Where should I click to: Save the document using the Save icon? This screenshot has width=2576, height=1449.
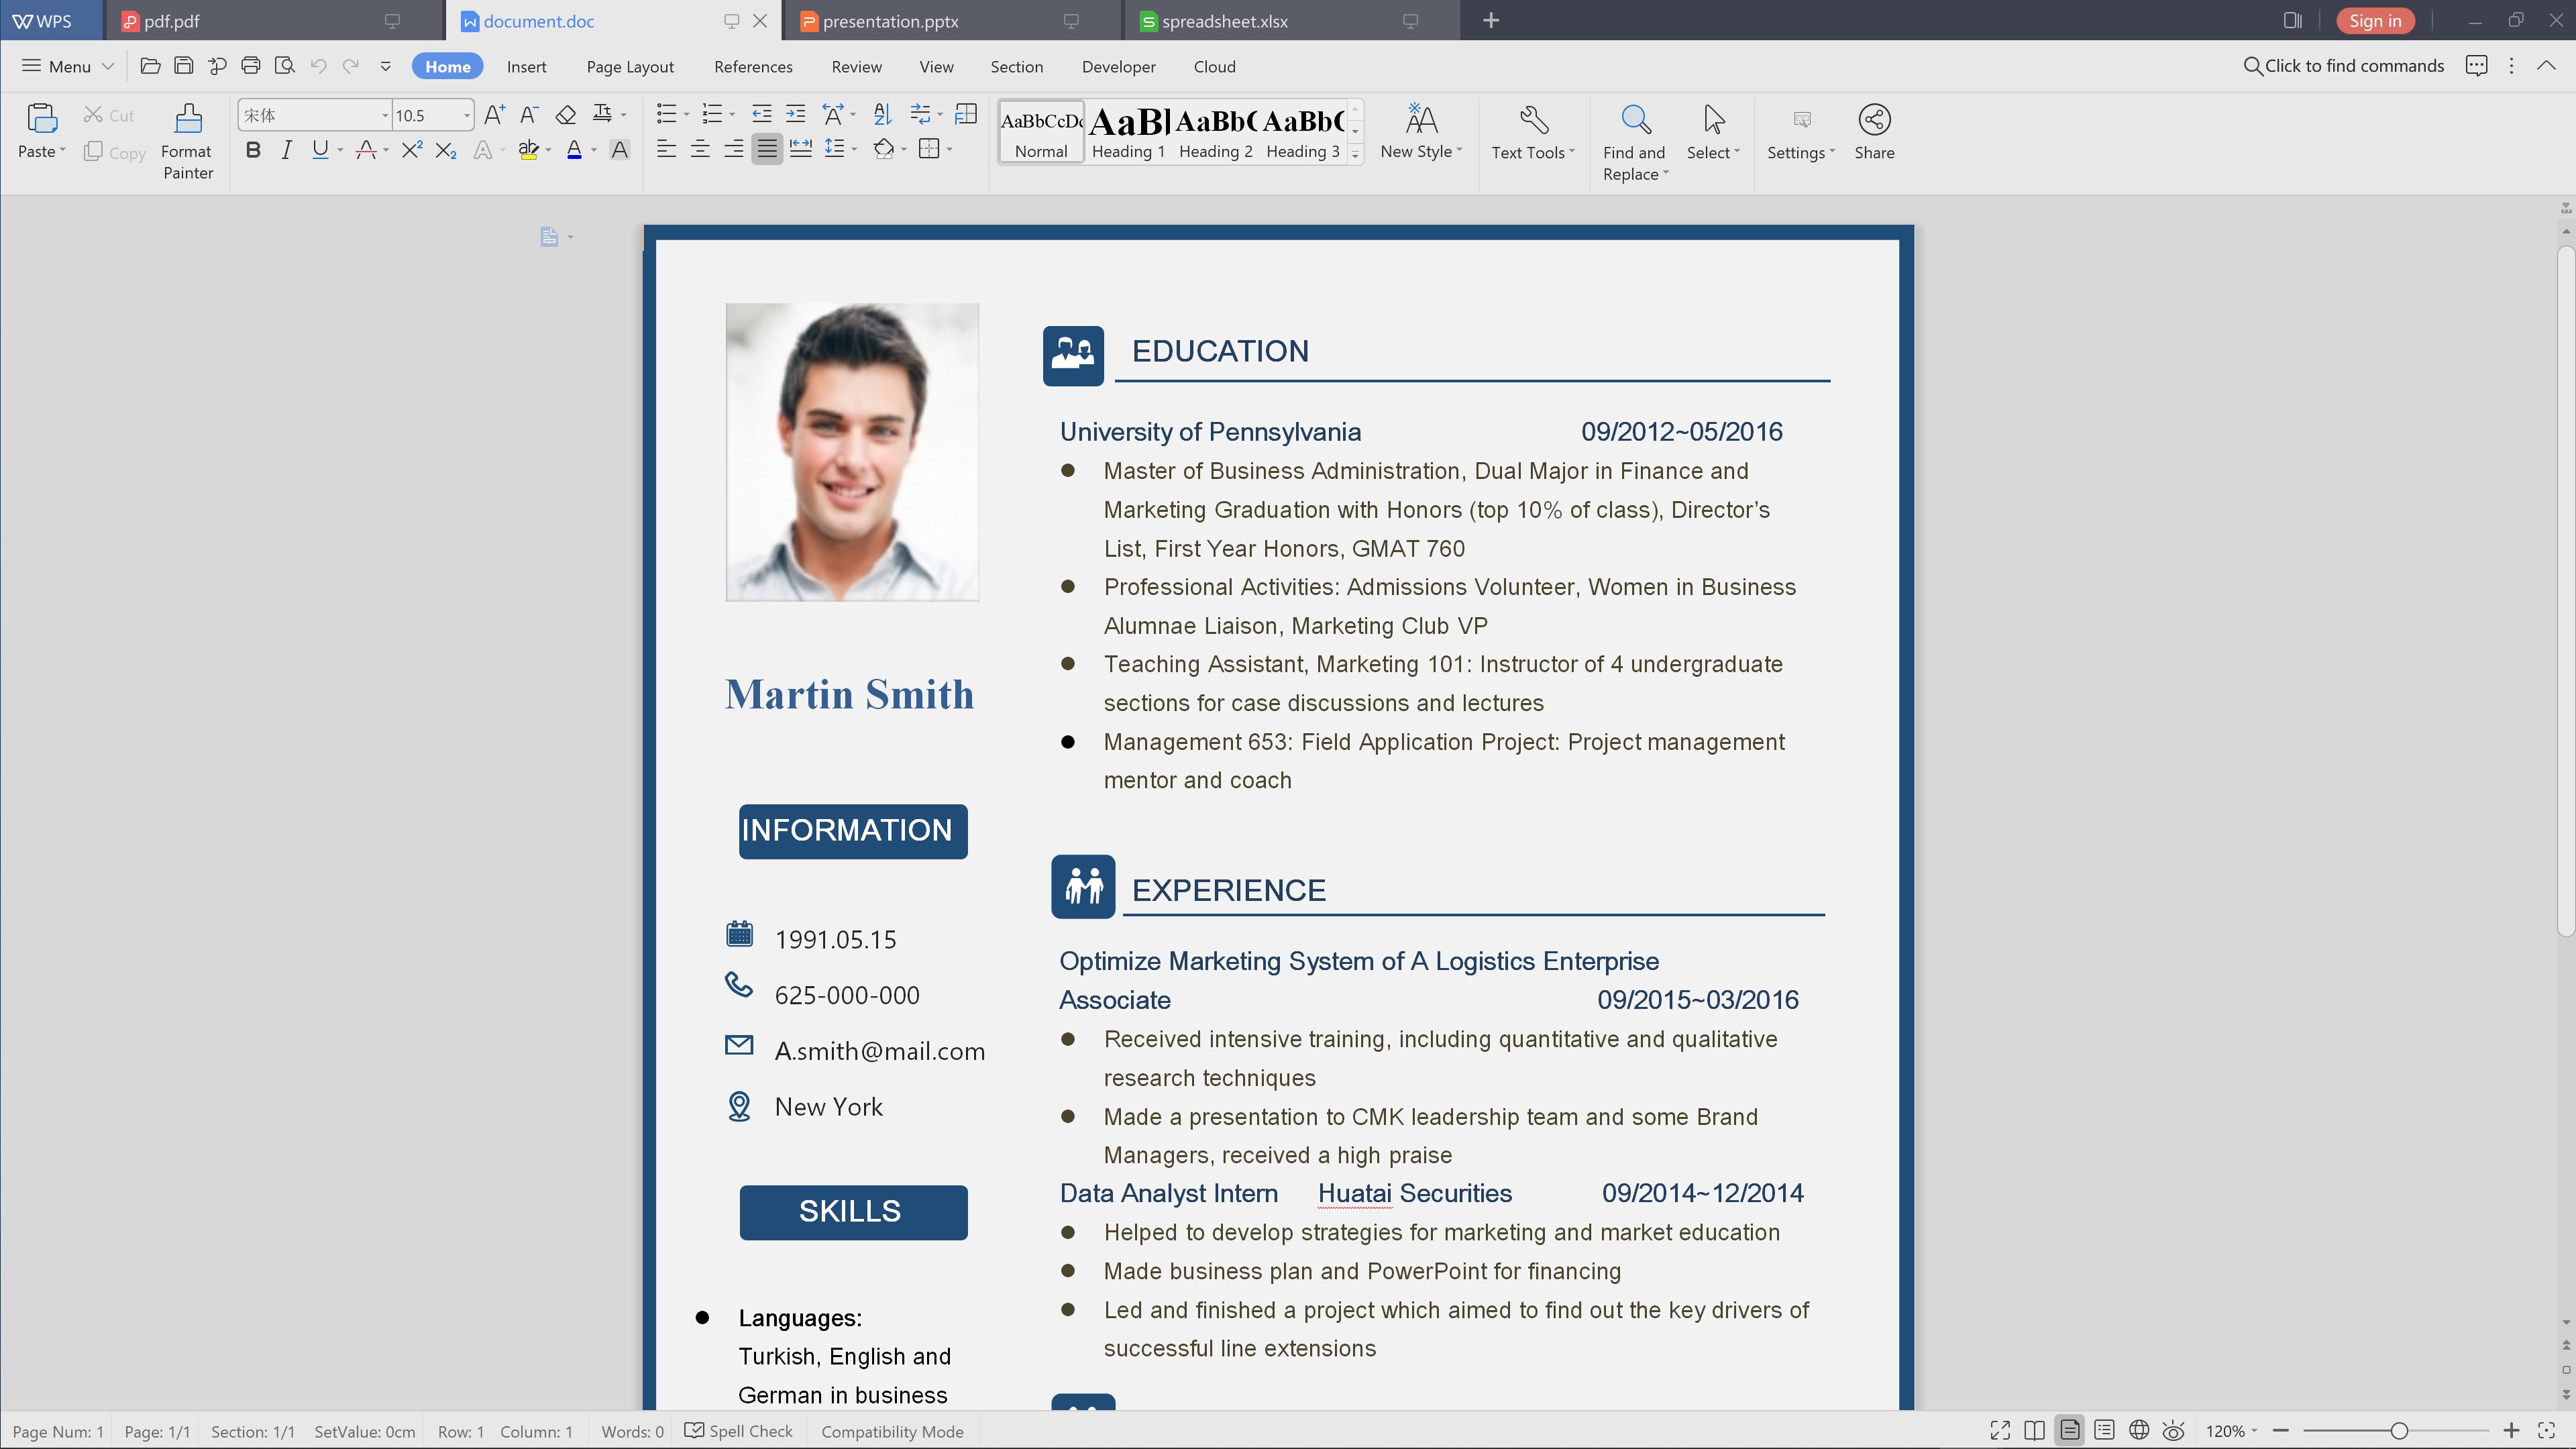(184, 66)
